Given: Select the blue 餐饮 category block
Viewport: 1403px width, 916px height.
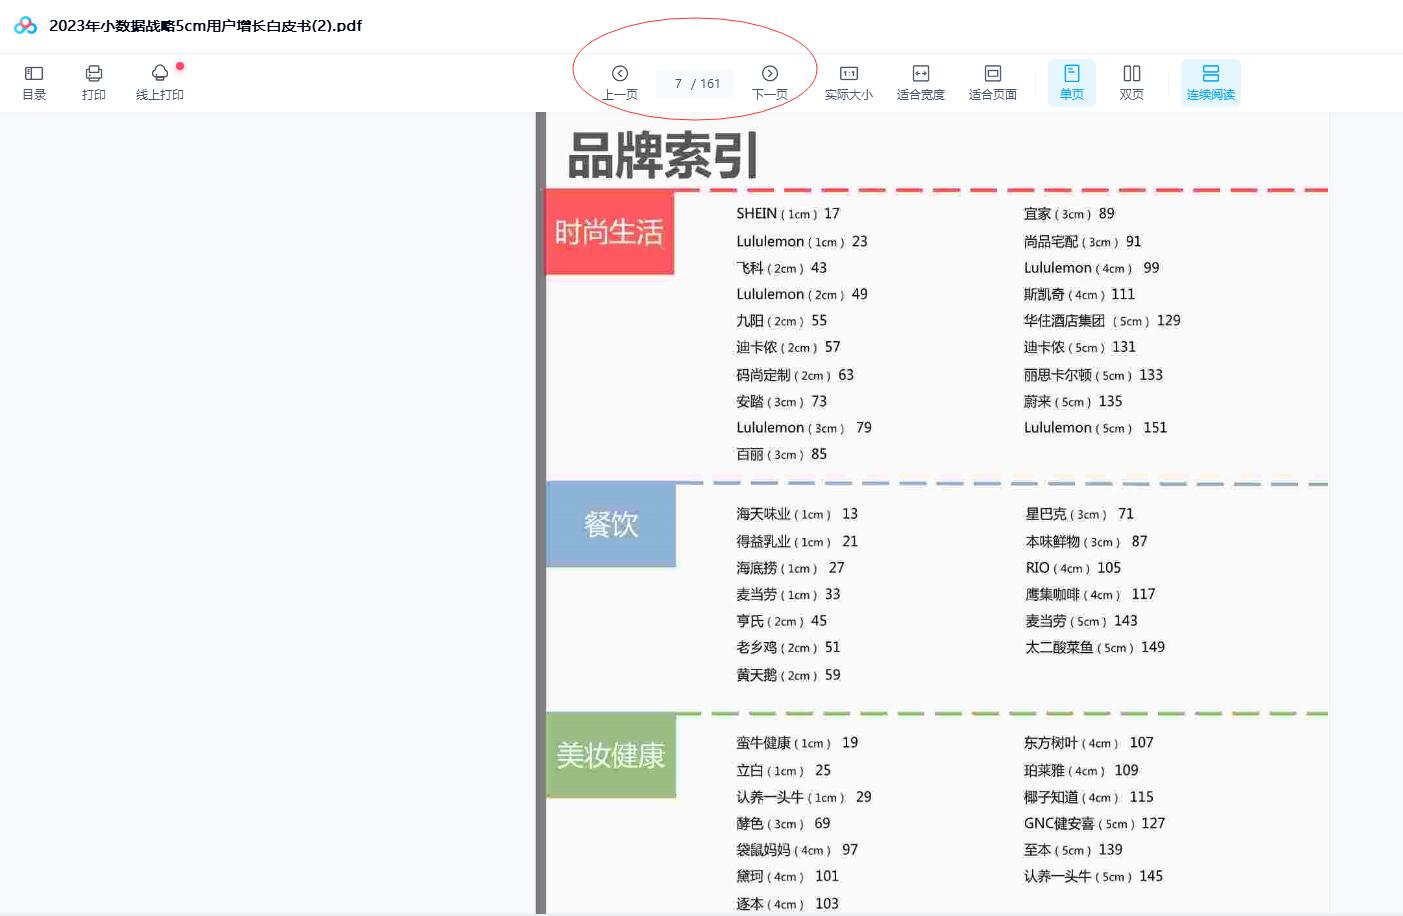Looking at the screenshot, I should (610, 524).
